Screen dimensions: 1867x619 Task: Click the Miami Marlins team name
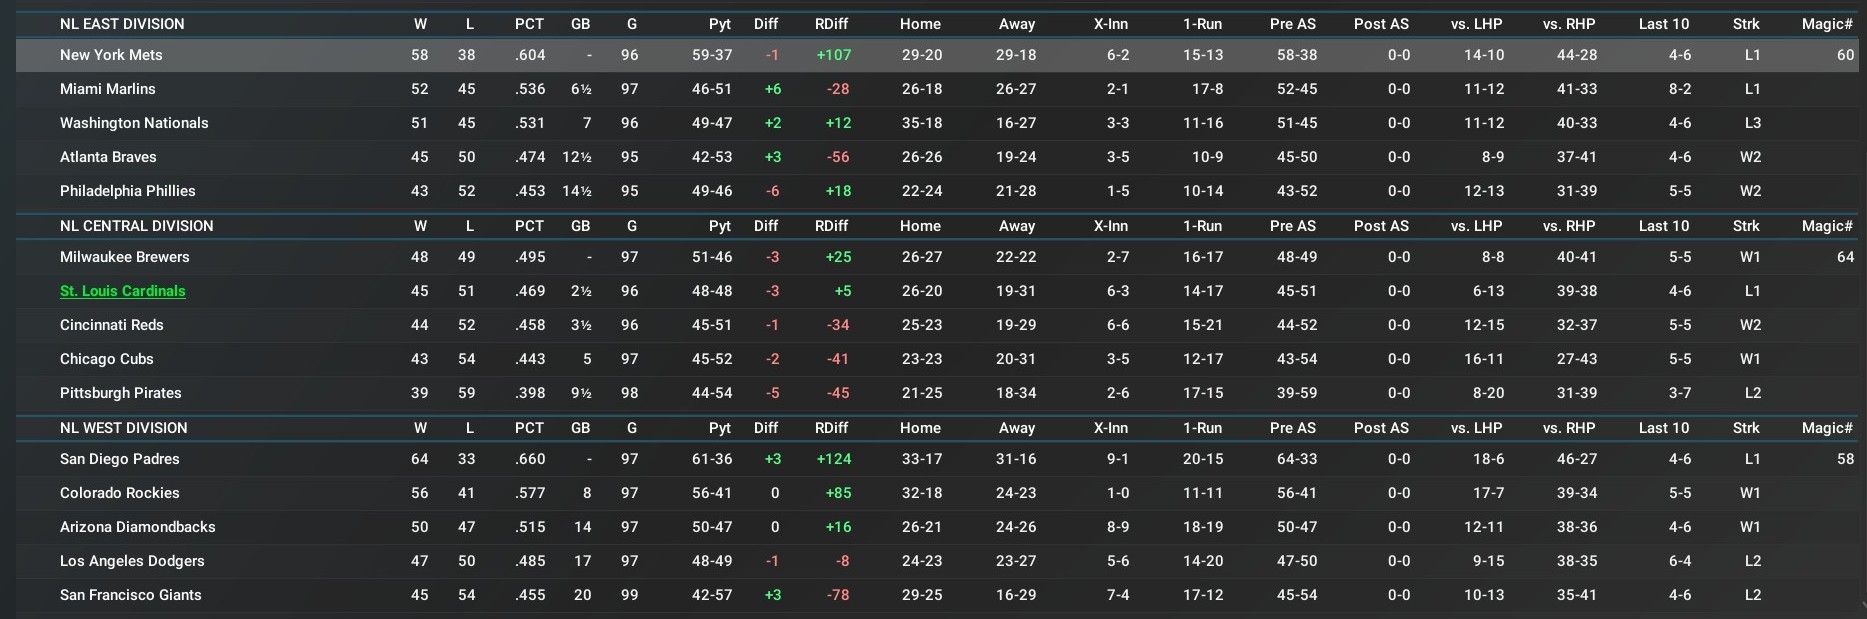tap(108, 89)
